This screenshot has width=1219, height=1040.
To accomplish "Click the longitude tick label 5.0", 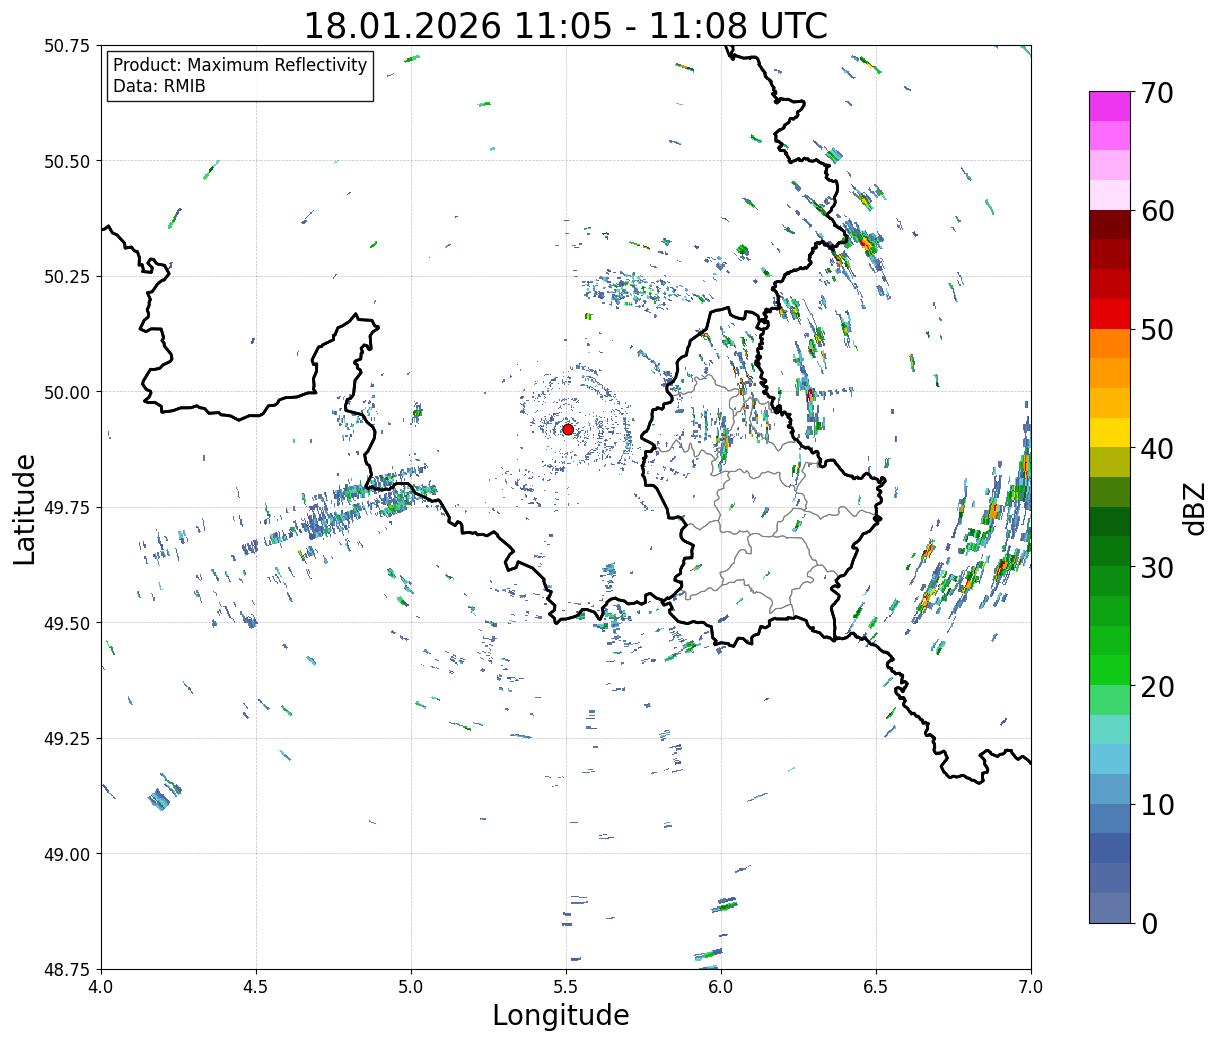I will tap(411, 987).
